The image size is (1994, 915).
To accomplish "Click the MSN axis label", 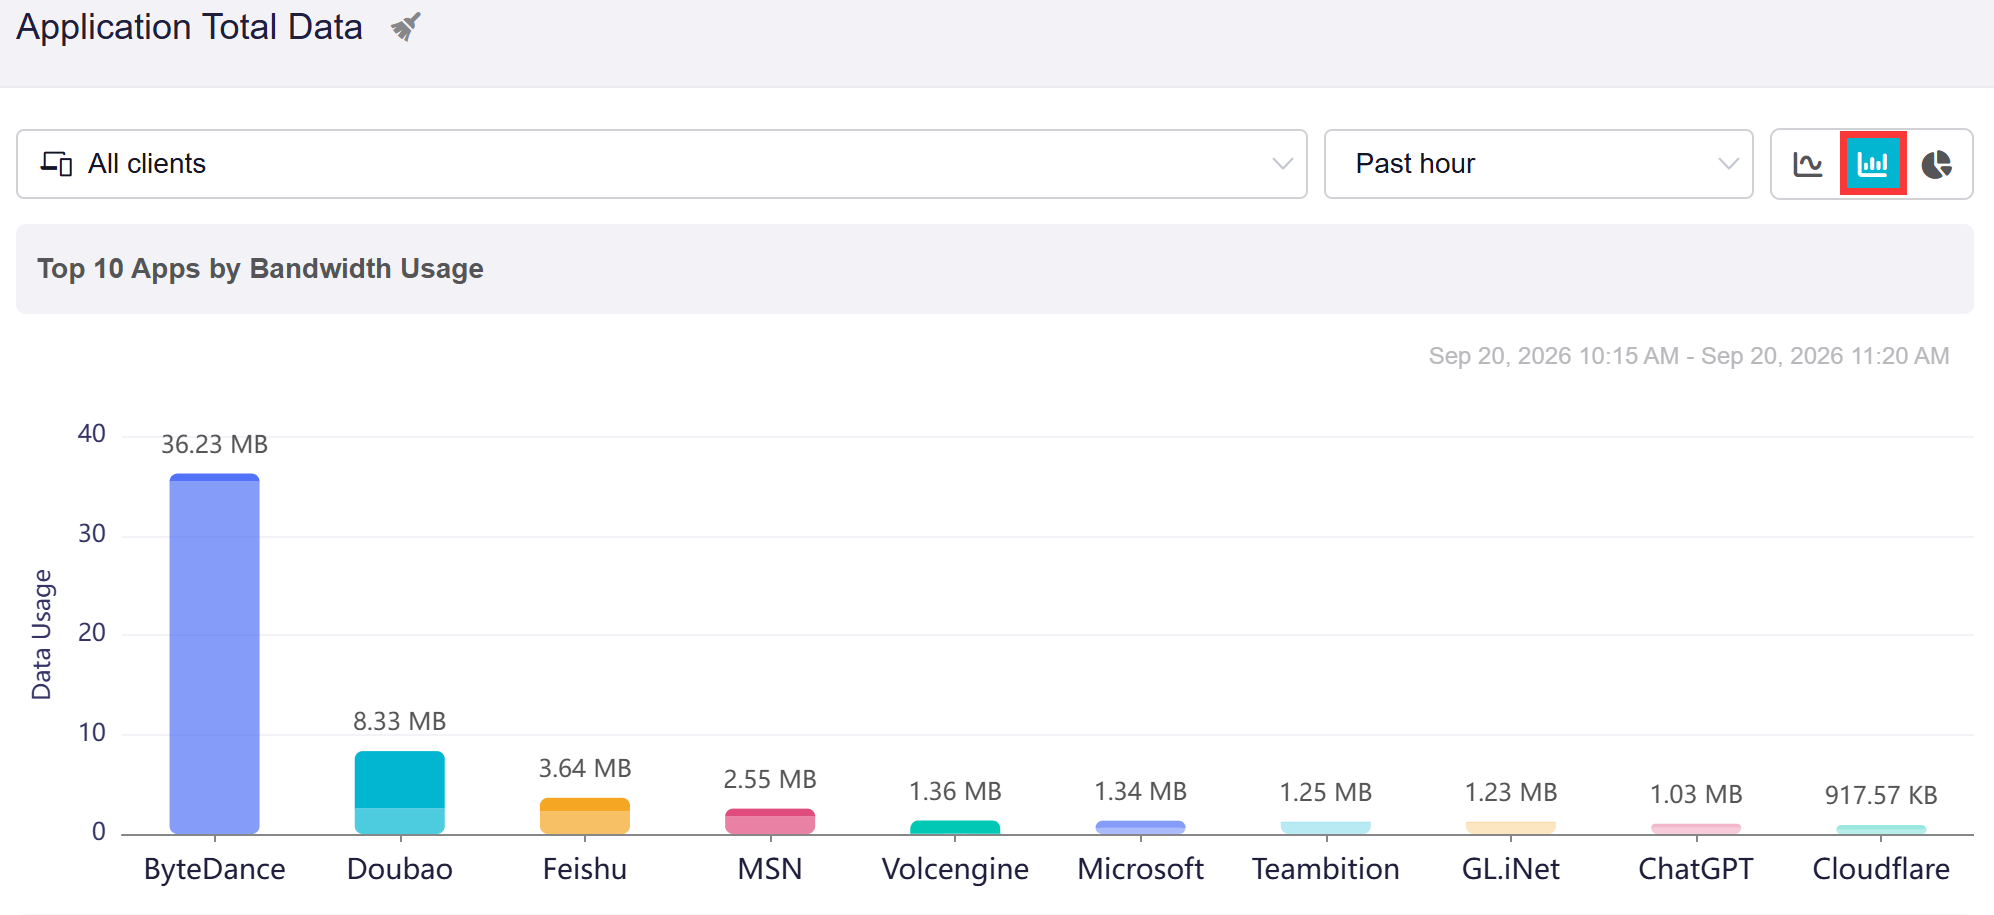I will 770,869.
